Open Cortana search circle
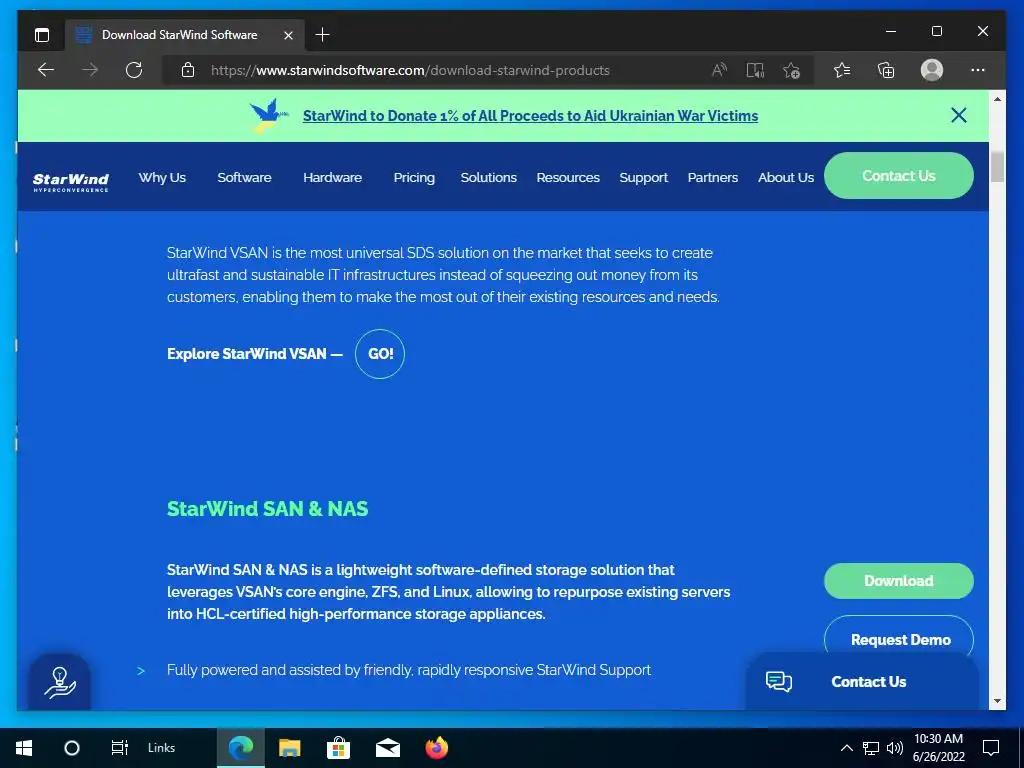The width and height of the screenshot is (1024, 768). tap(72, 748)
